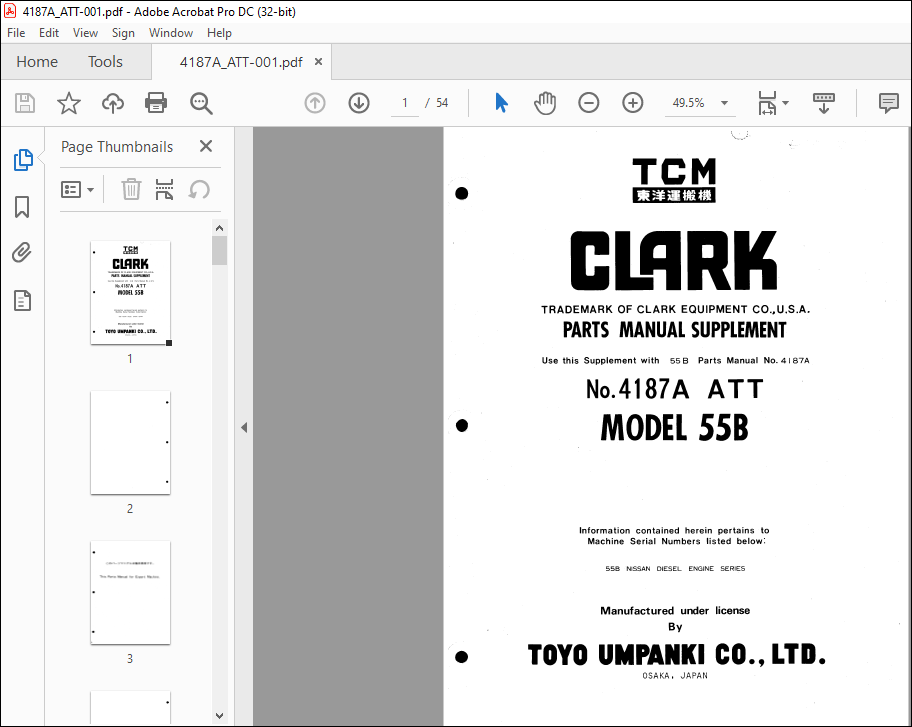This screenshot has width=912, height=727.
Task: Collapse the navigation pane with left triangle
Action: click(x=244, y=427)
